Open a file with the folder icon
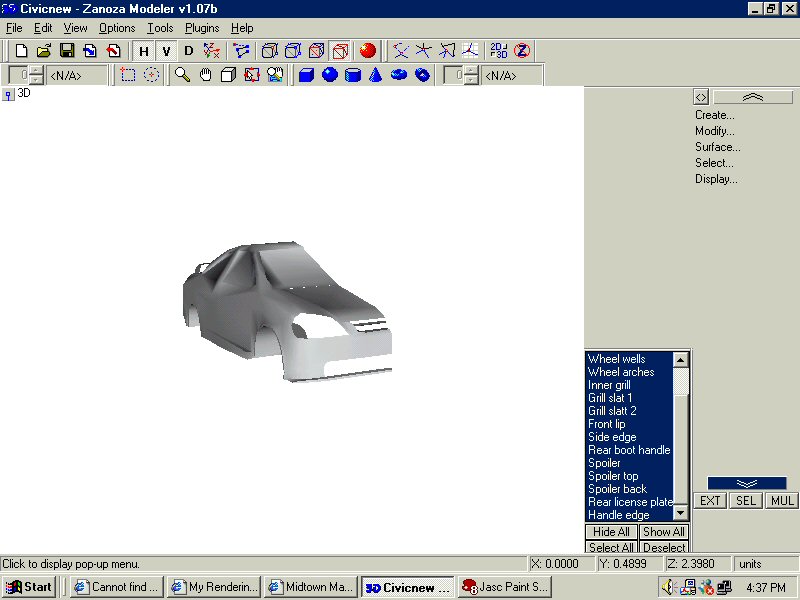 (44, 50)
